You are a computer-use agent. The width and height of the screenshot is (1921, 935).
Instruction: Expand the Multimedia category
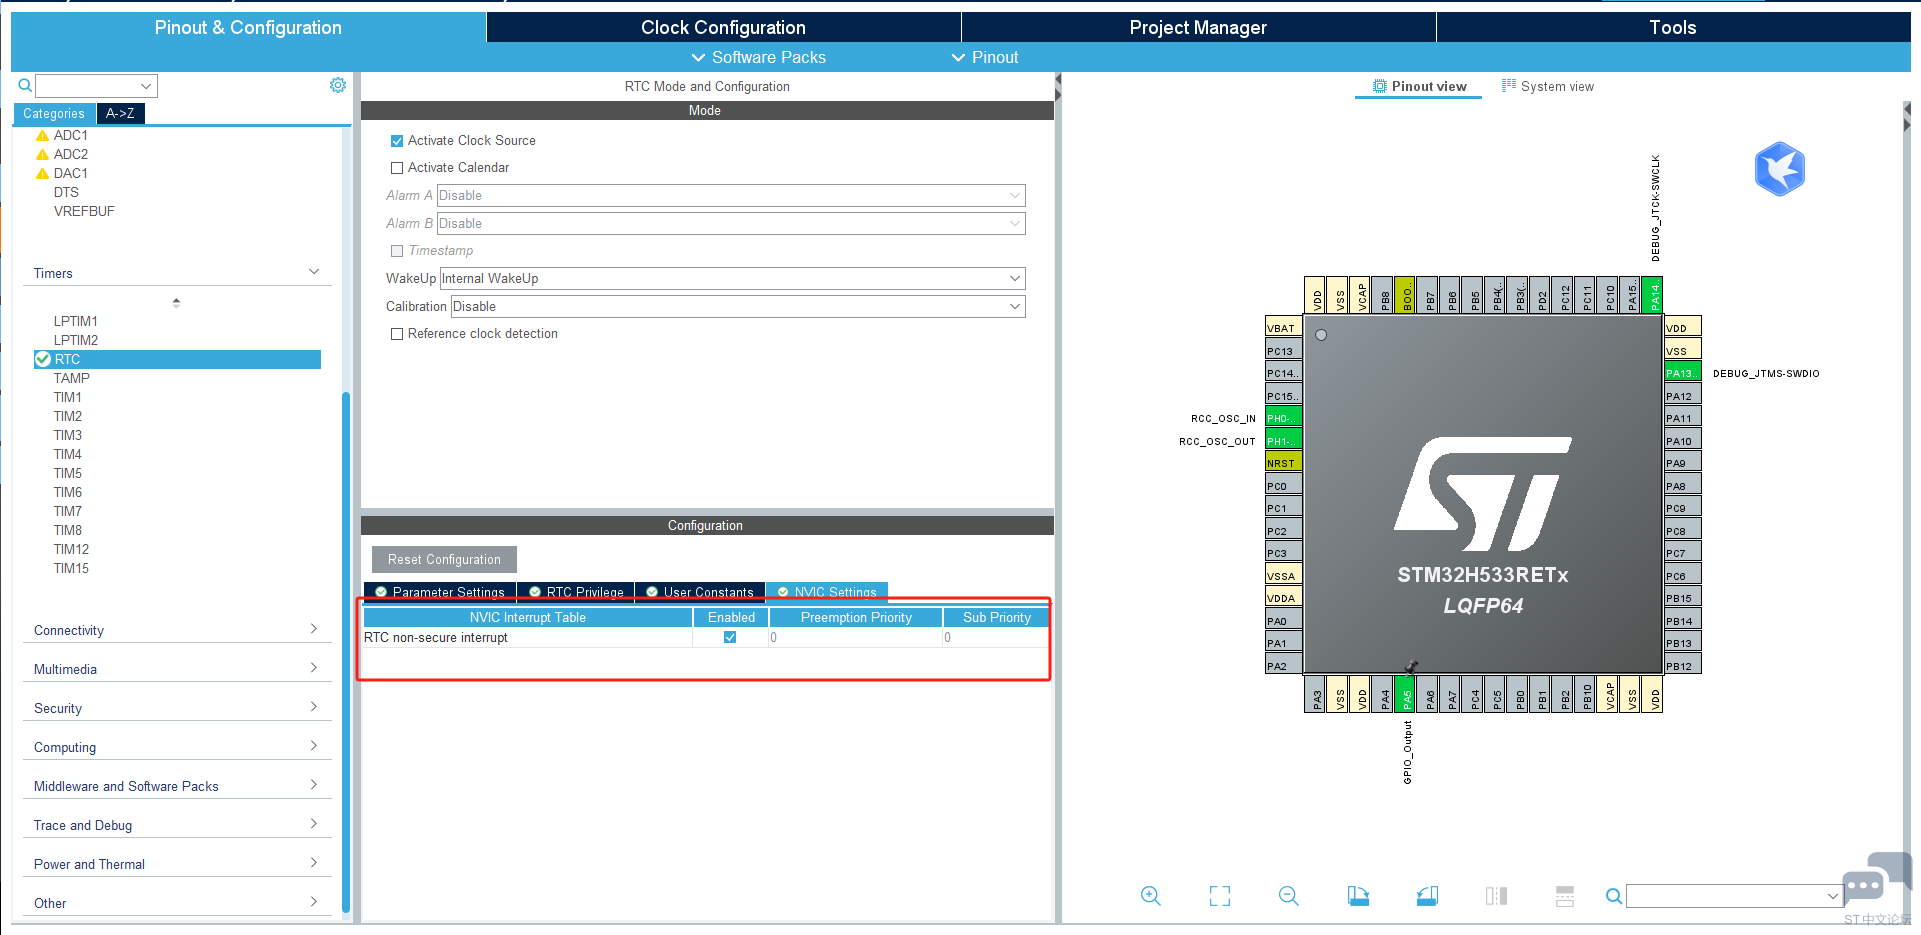point(314,668)
